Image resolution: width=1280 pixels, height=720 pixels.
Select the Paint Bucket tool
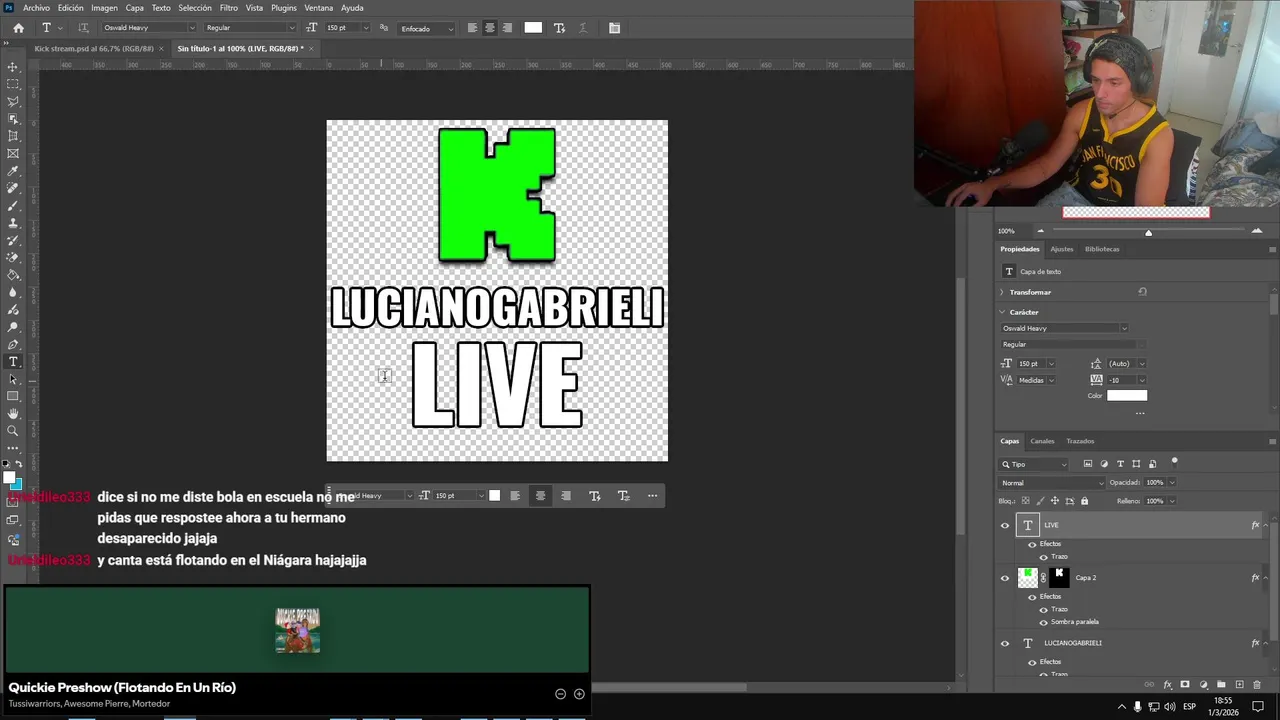coord(13,275)
